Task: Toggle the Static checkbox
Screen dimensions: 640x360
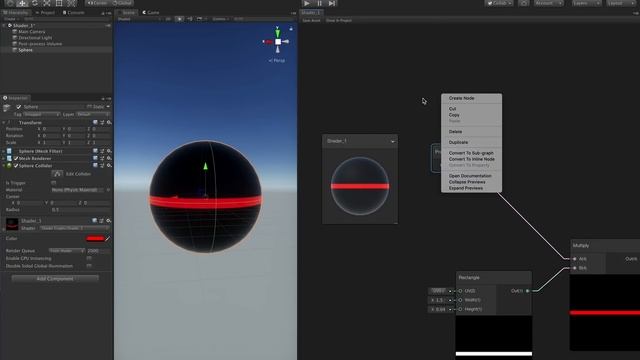Action: [x=89, y=107]
